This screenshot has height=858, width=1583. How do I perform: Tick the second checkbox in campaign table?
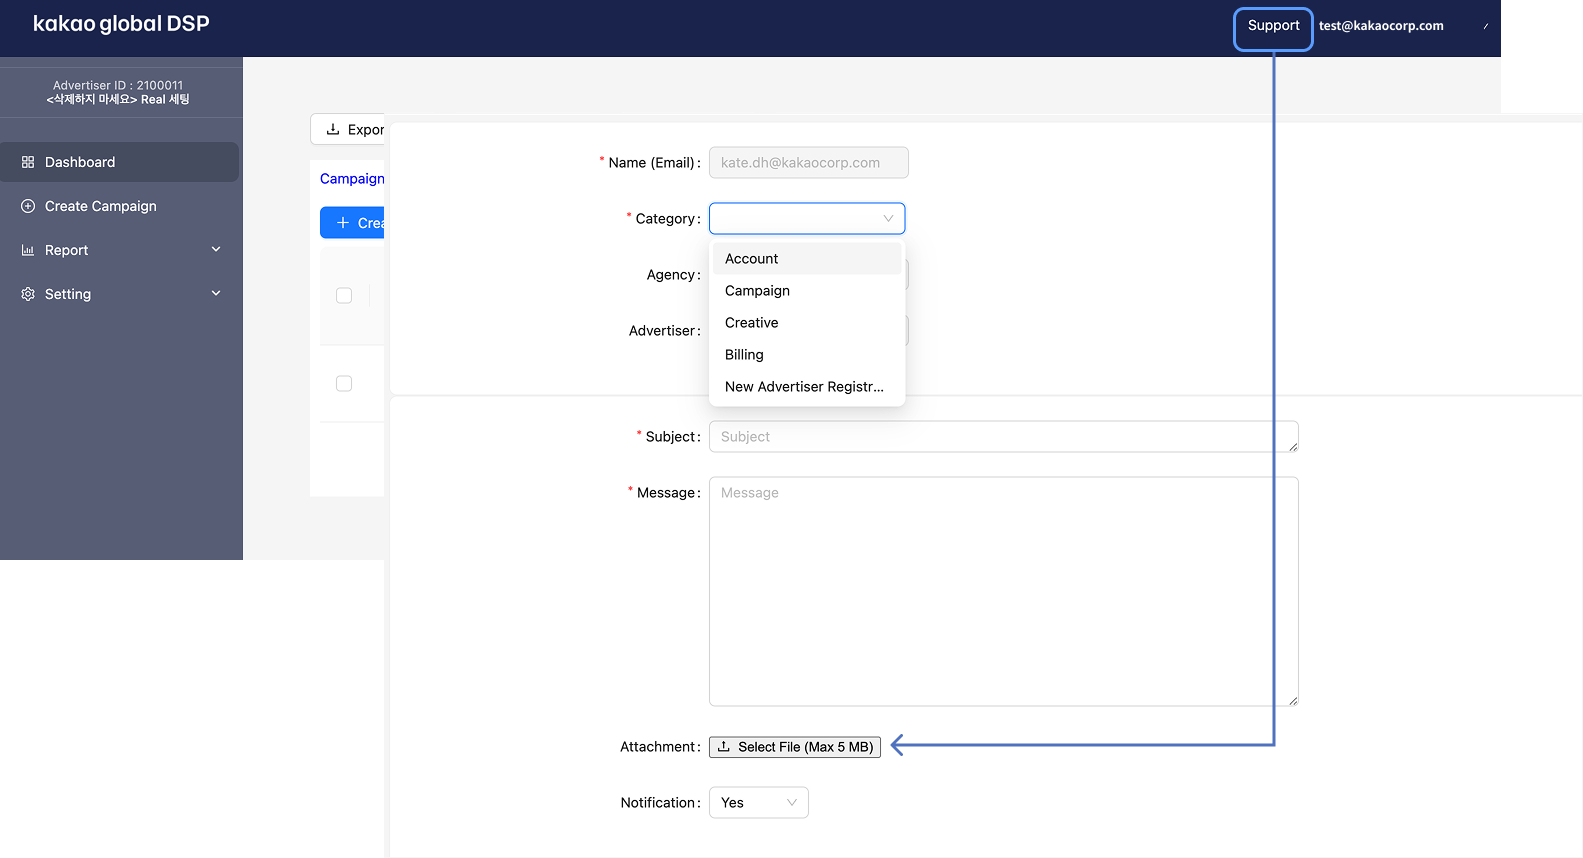click(344, 383)
